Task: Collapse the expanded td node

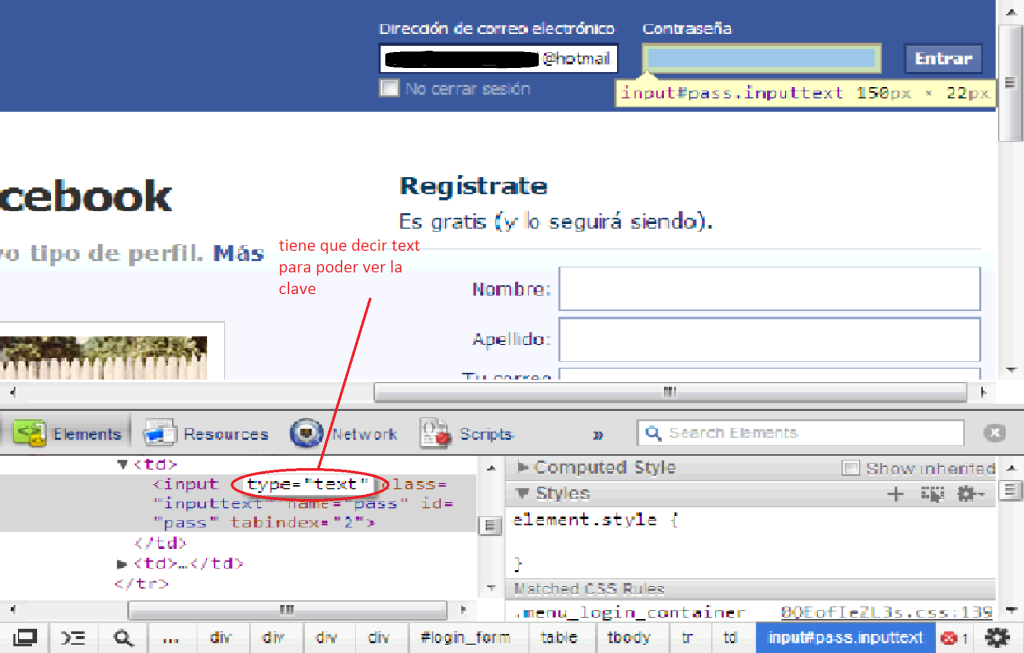Action: (122, 464)
